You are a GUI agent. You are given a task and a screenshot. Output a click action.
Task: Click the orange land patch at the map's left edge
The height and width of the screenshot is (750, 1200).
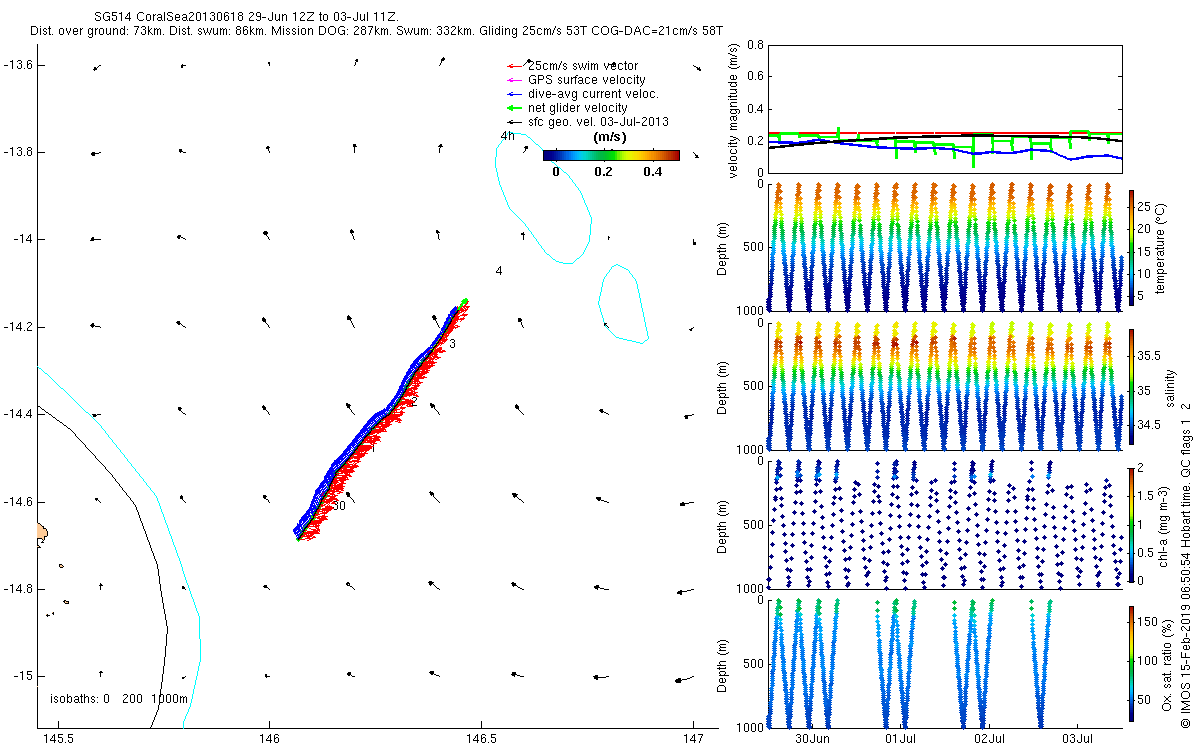pyautogui.click(x=41, y=534)
